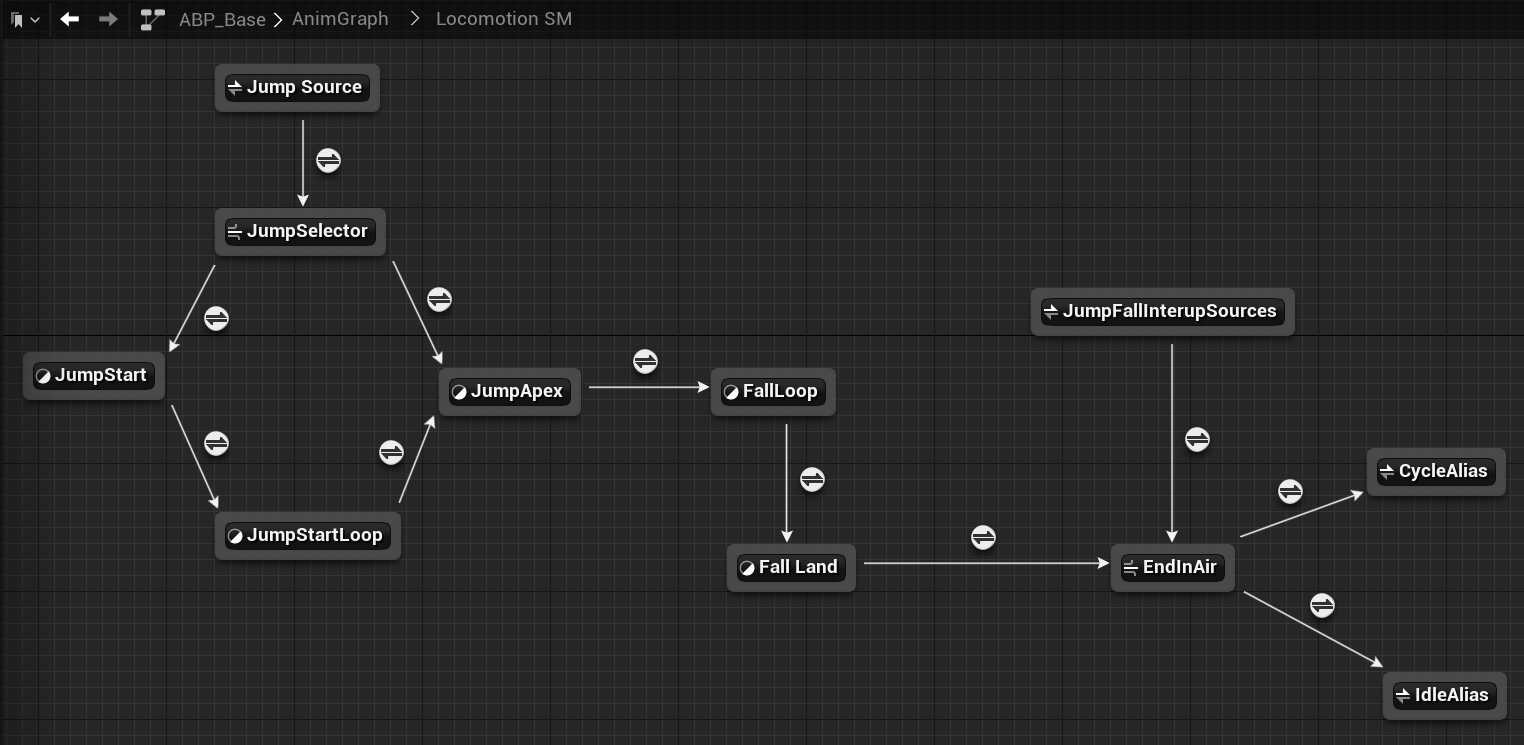This screenshot has height=745, width=1524.
Task: Select transition from EndInAir to IdleAlias
Action: coord(1322,605)
